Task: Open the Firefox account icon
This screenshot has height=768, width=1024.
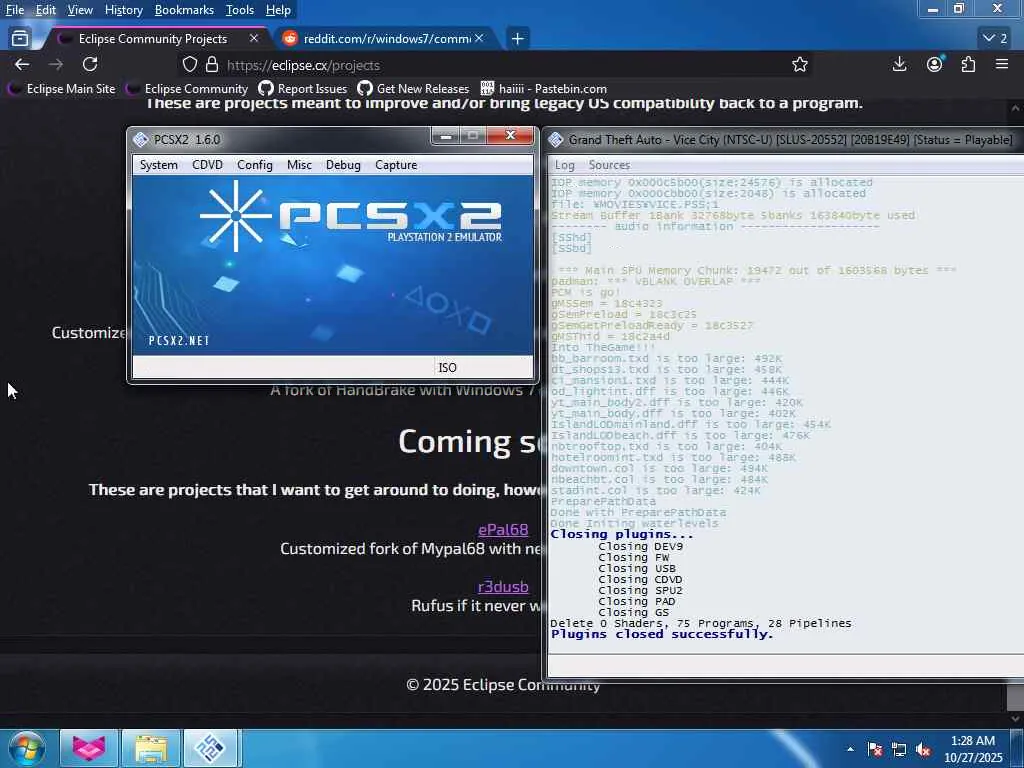Action: [935, 64]
